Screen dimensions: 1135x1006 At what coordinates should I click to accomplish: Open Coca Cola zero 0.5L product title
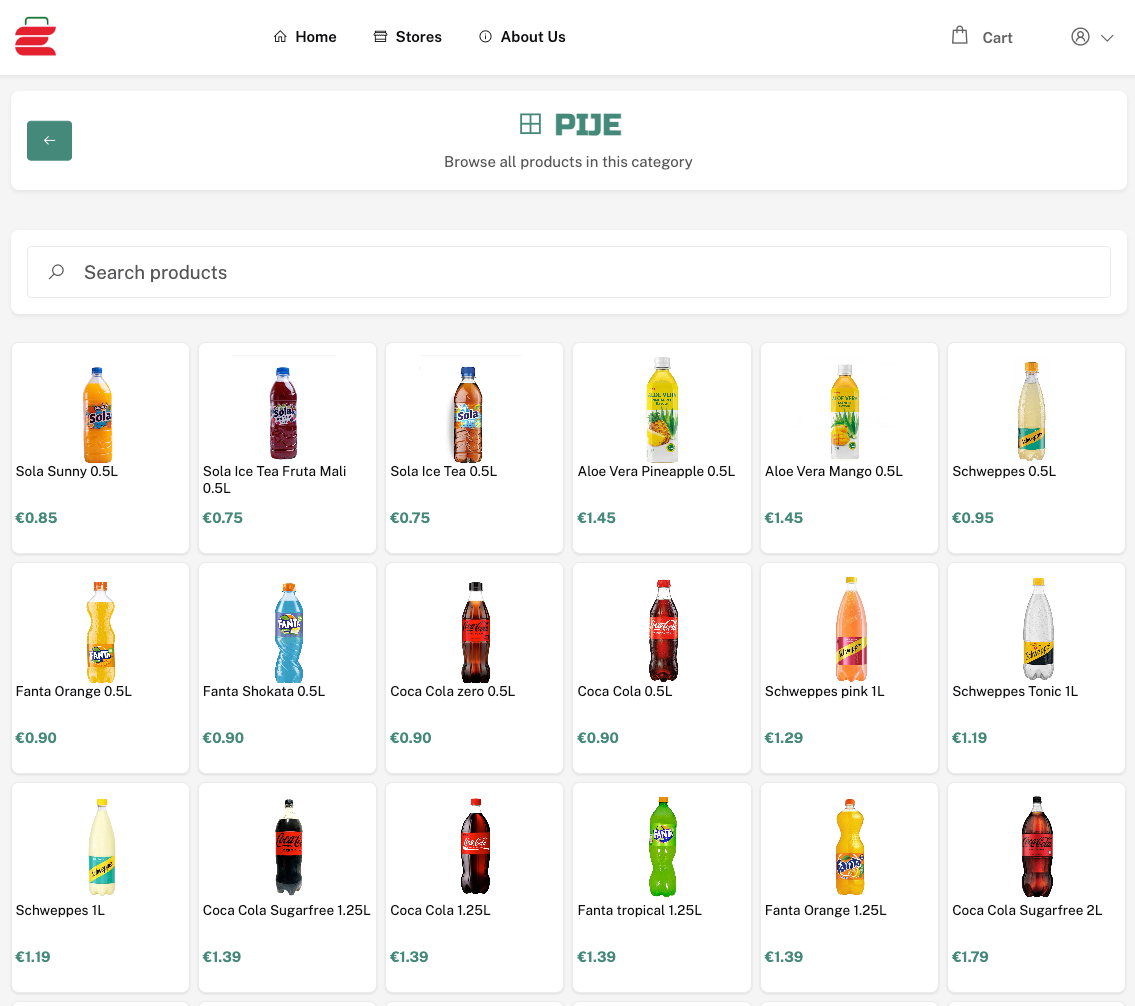[x=452, y=691]
